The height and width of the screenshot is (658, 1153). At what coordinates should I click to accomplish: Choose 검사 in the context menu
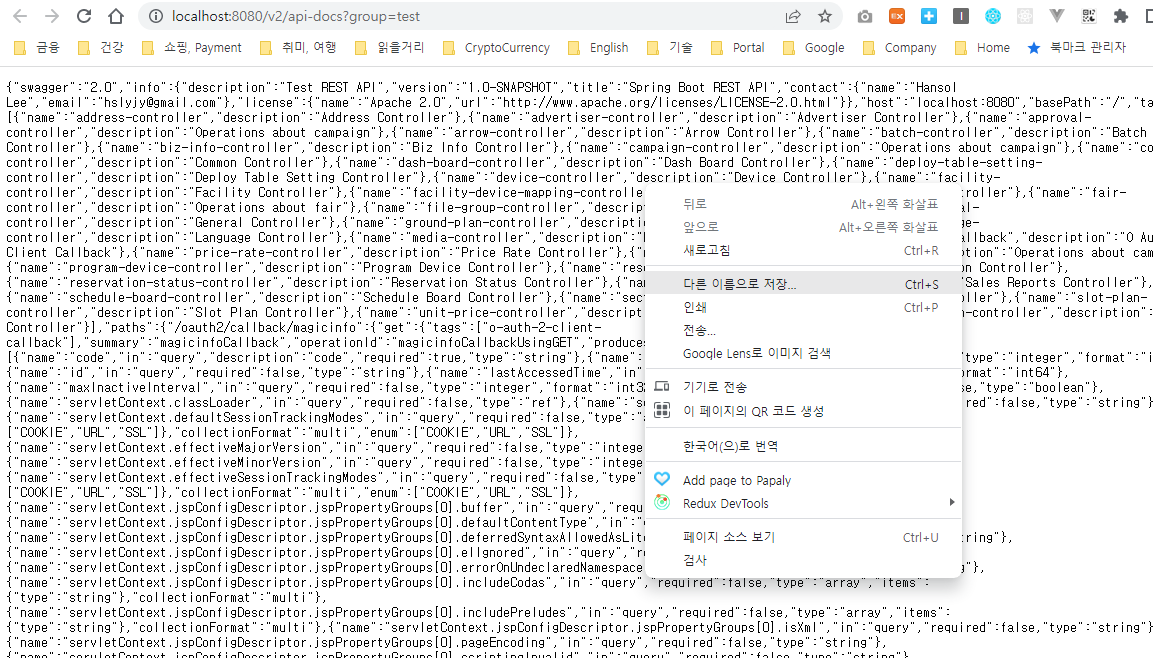pos(803,560)
